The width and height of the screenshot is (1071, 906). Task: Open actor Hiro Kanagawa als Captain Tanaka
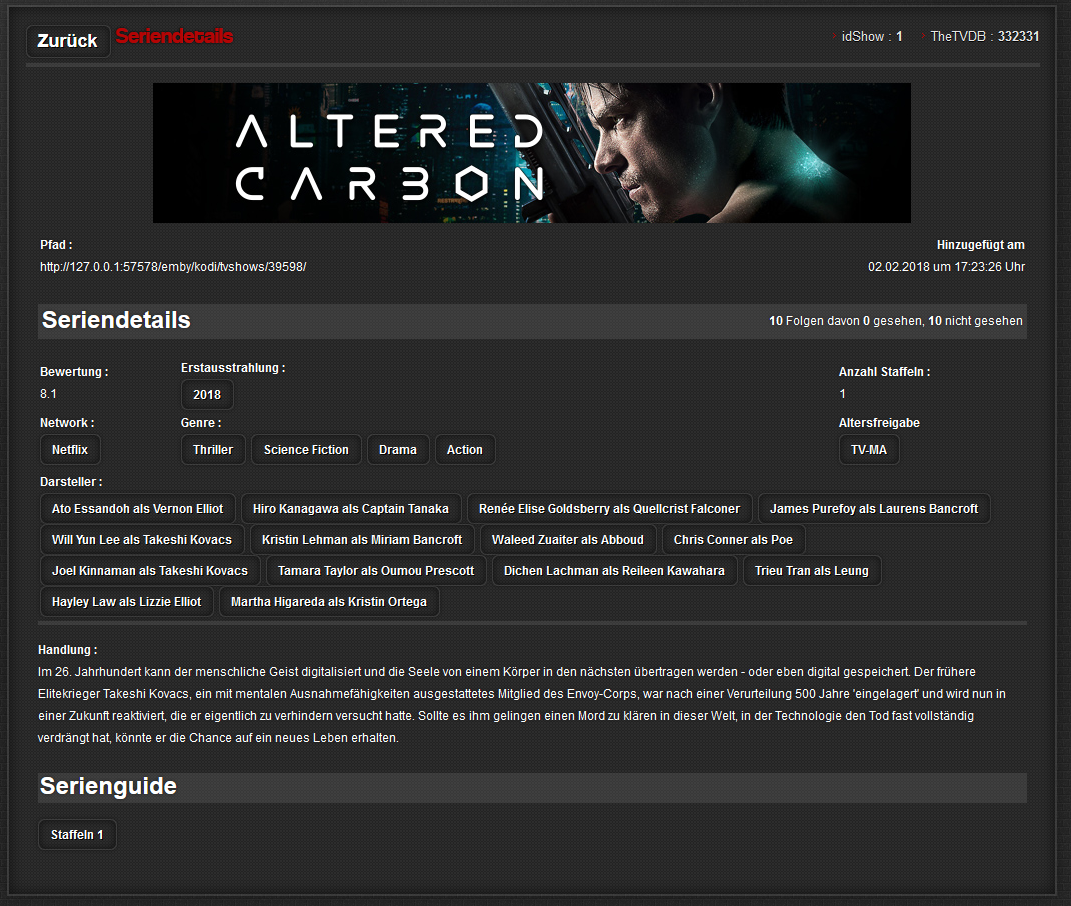[351, 508]
